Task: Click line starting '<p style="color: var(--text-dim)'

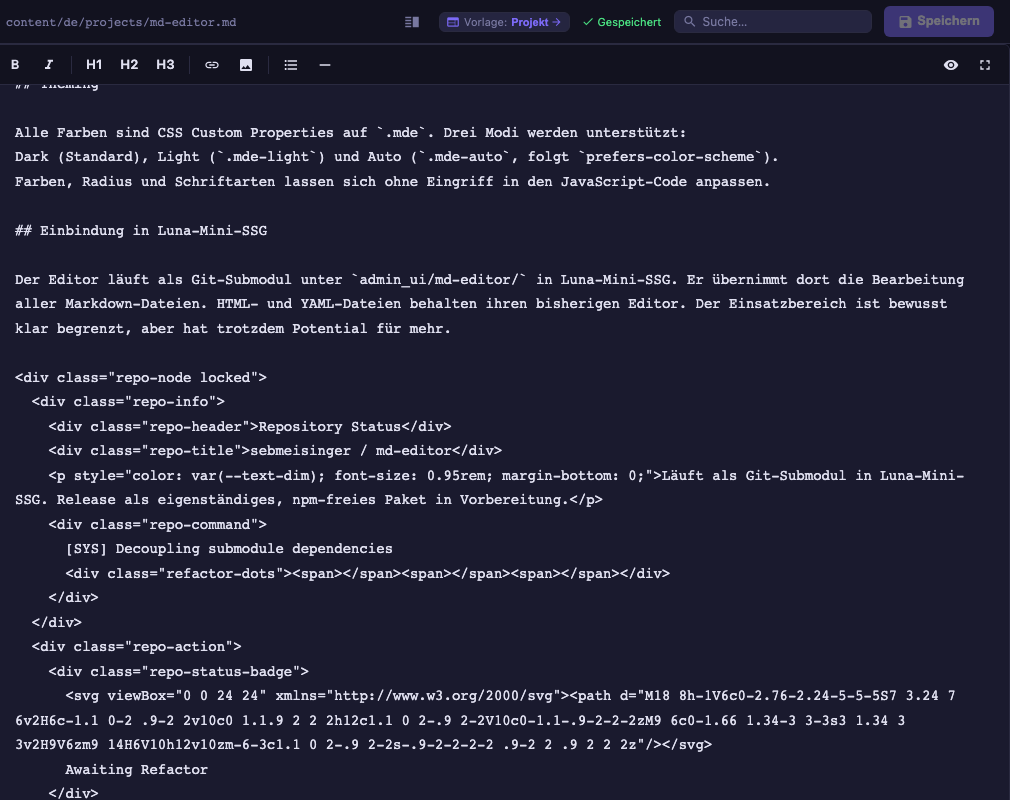Action: click(x=506, y=475)
